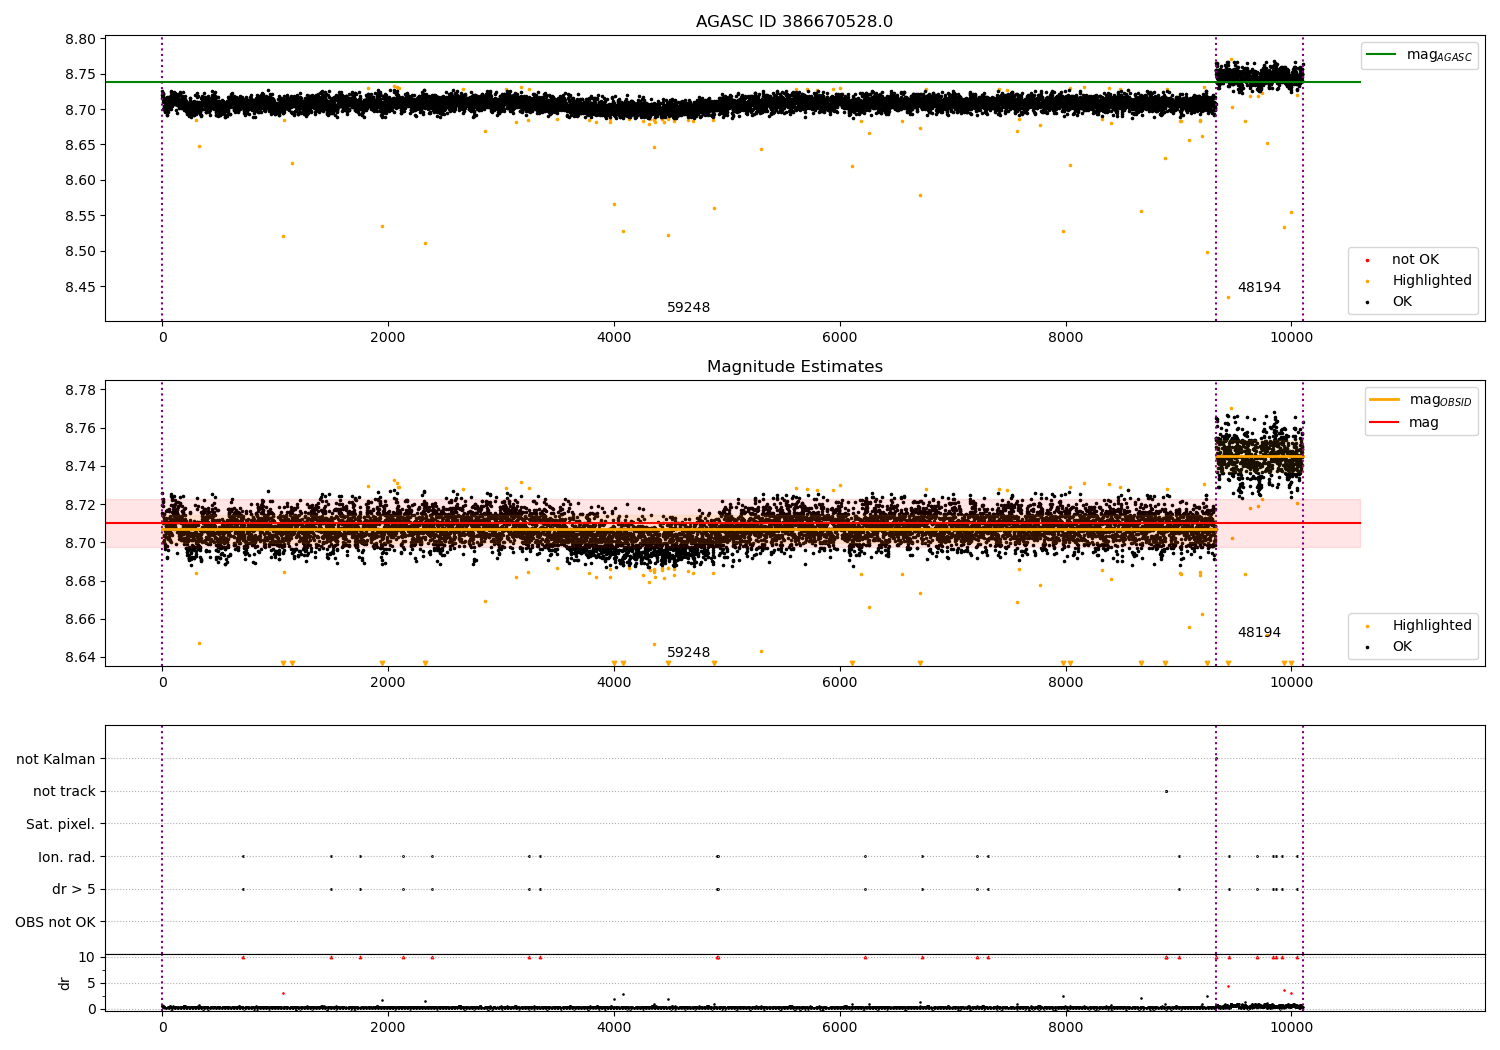Image resolution: width=1500 pixels, height=1050 pixels.
Task: Click the '8000' x-axis tick under Magnitude Estimates plot
Action: coord(1065,683)
